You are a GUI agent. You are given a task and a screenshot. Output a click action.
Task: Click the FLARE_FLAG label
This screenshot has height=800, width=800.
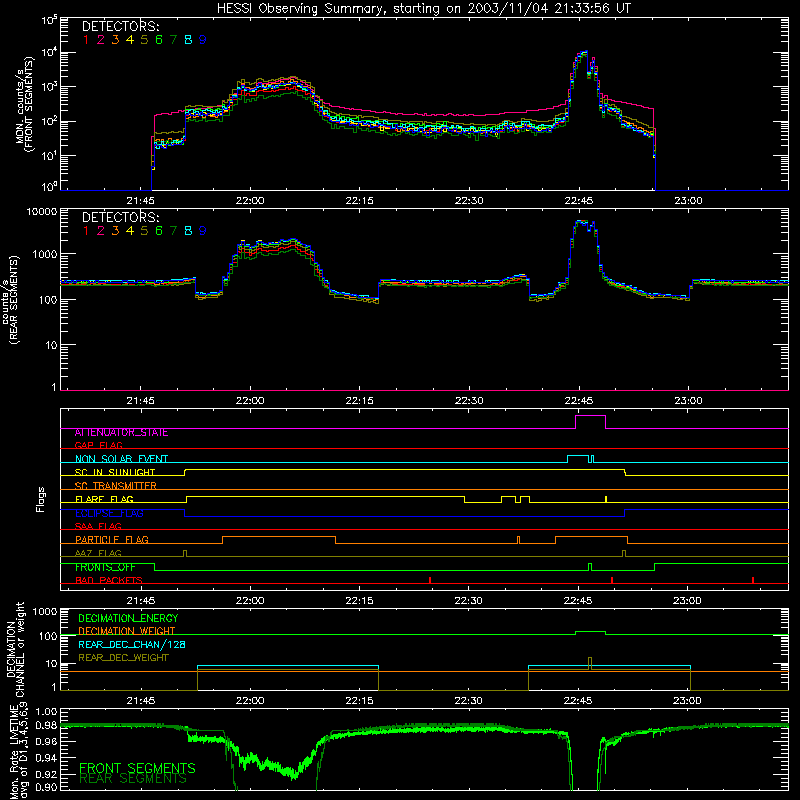click(x=104, y=499)
